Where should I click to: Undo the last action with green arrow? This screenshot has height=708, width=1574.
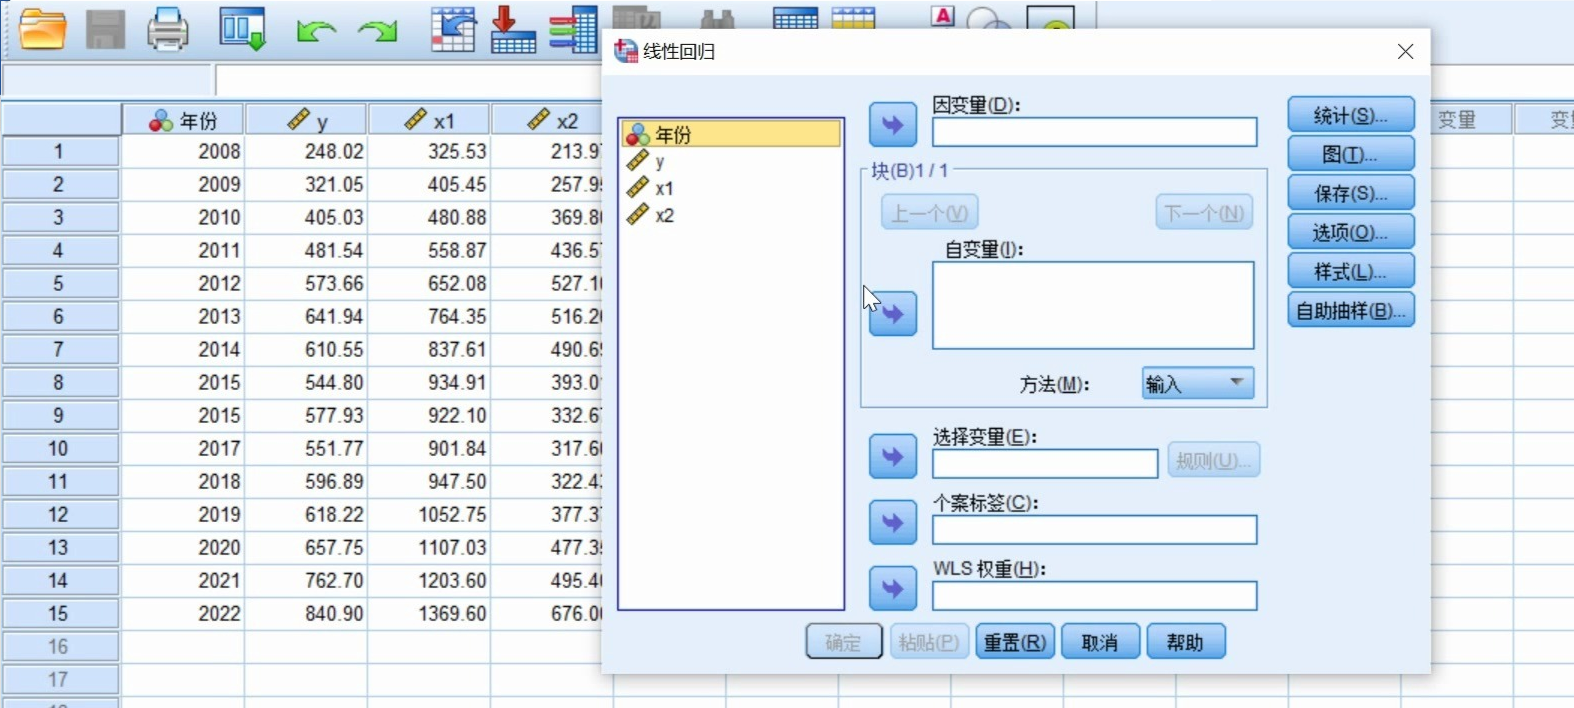coord(316,31)
